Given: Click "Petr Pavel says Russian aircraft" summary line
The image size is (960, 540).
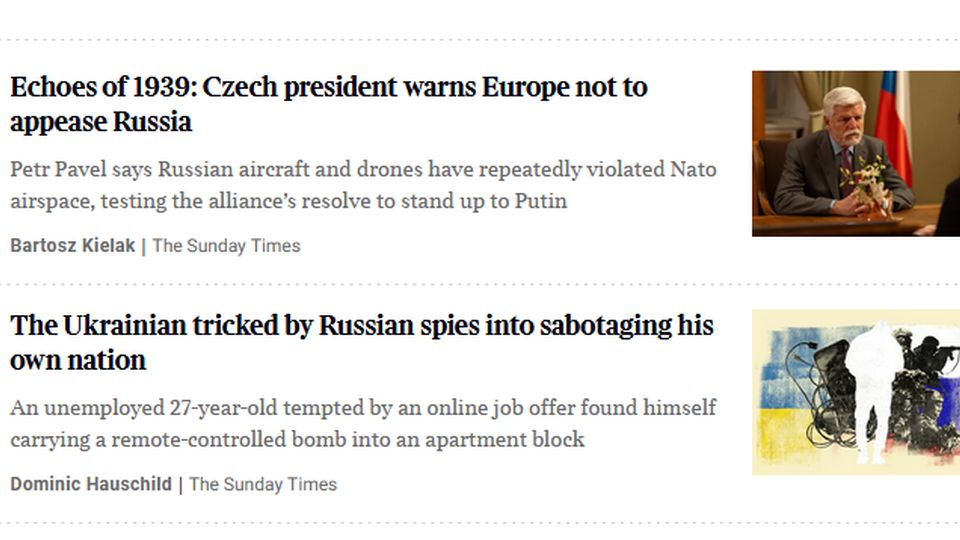Looking at the screenshot, I should [363, 169].
